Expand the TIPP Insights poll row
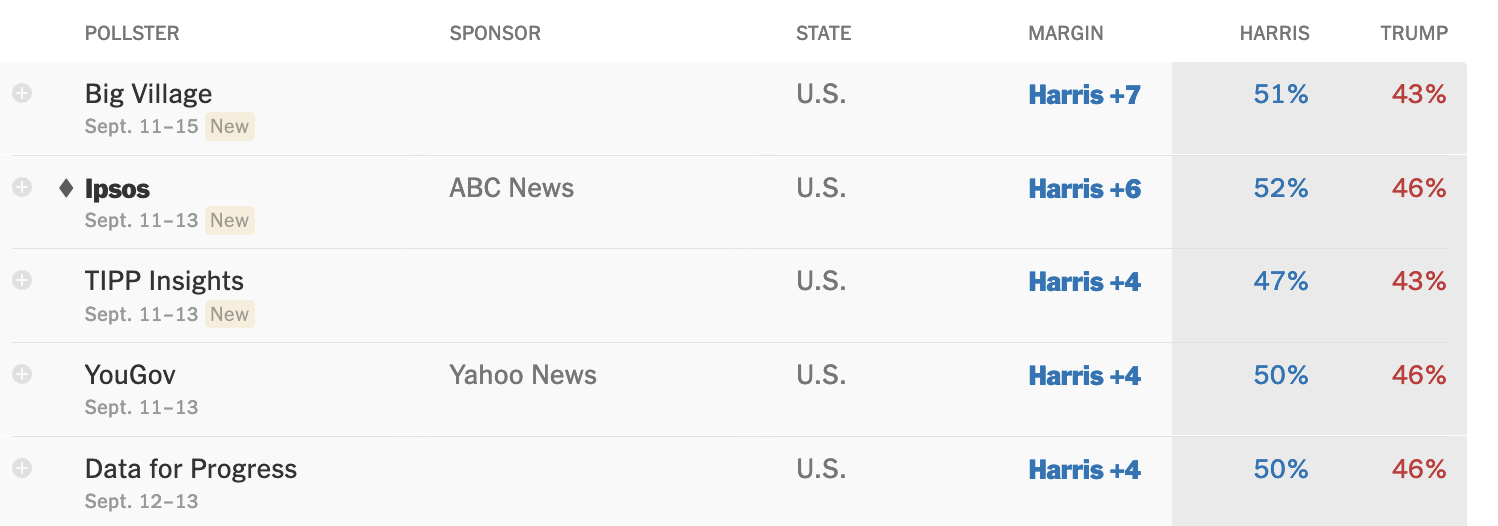Viewport: 1498px width, 526px height. 22,281
